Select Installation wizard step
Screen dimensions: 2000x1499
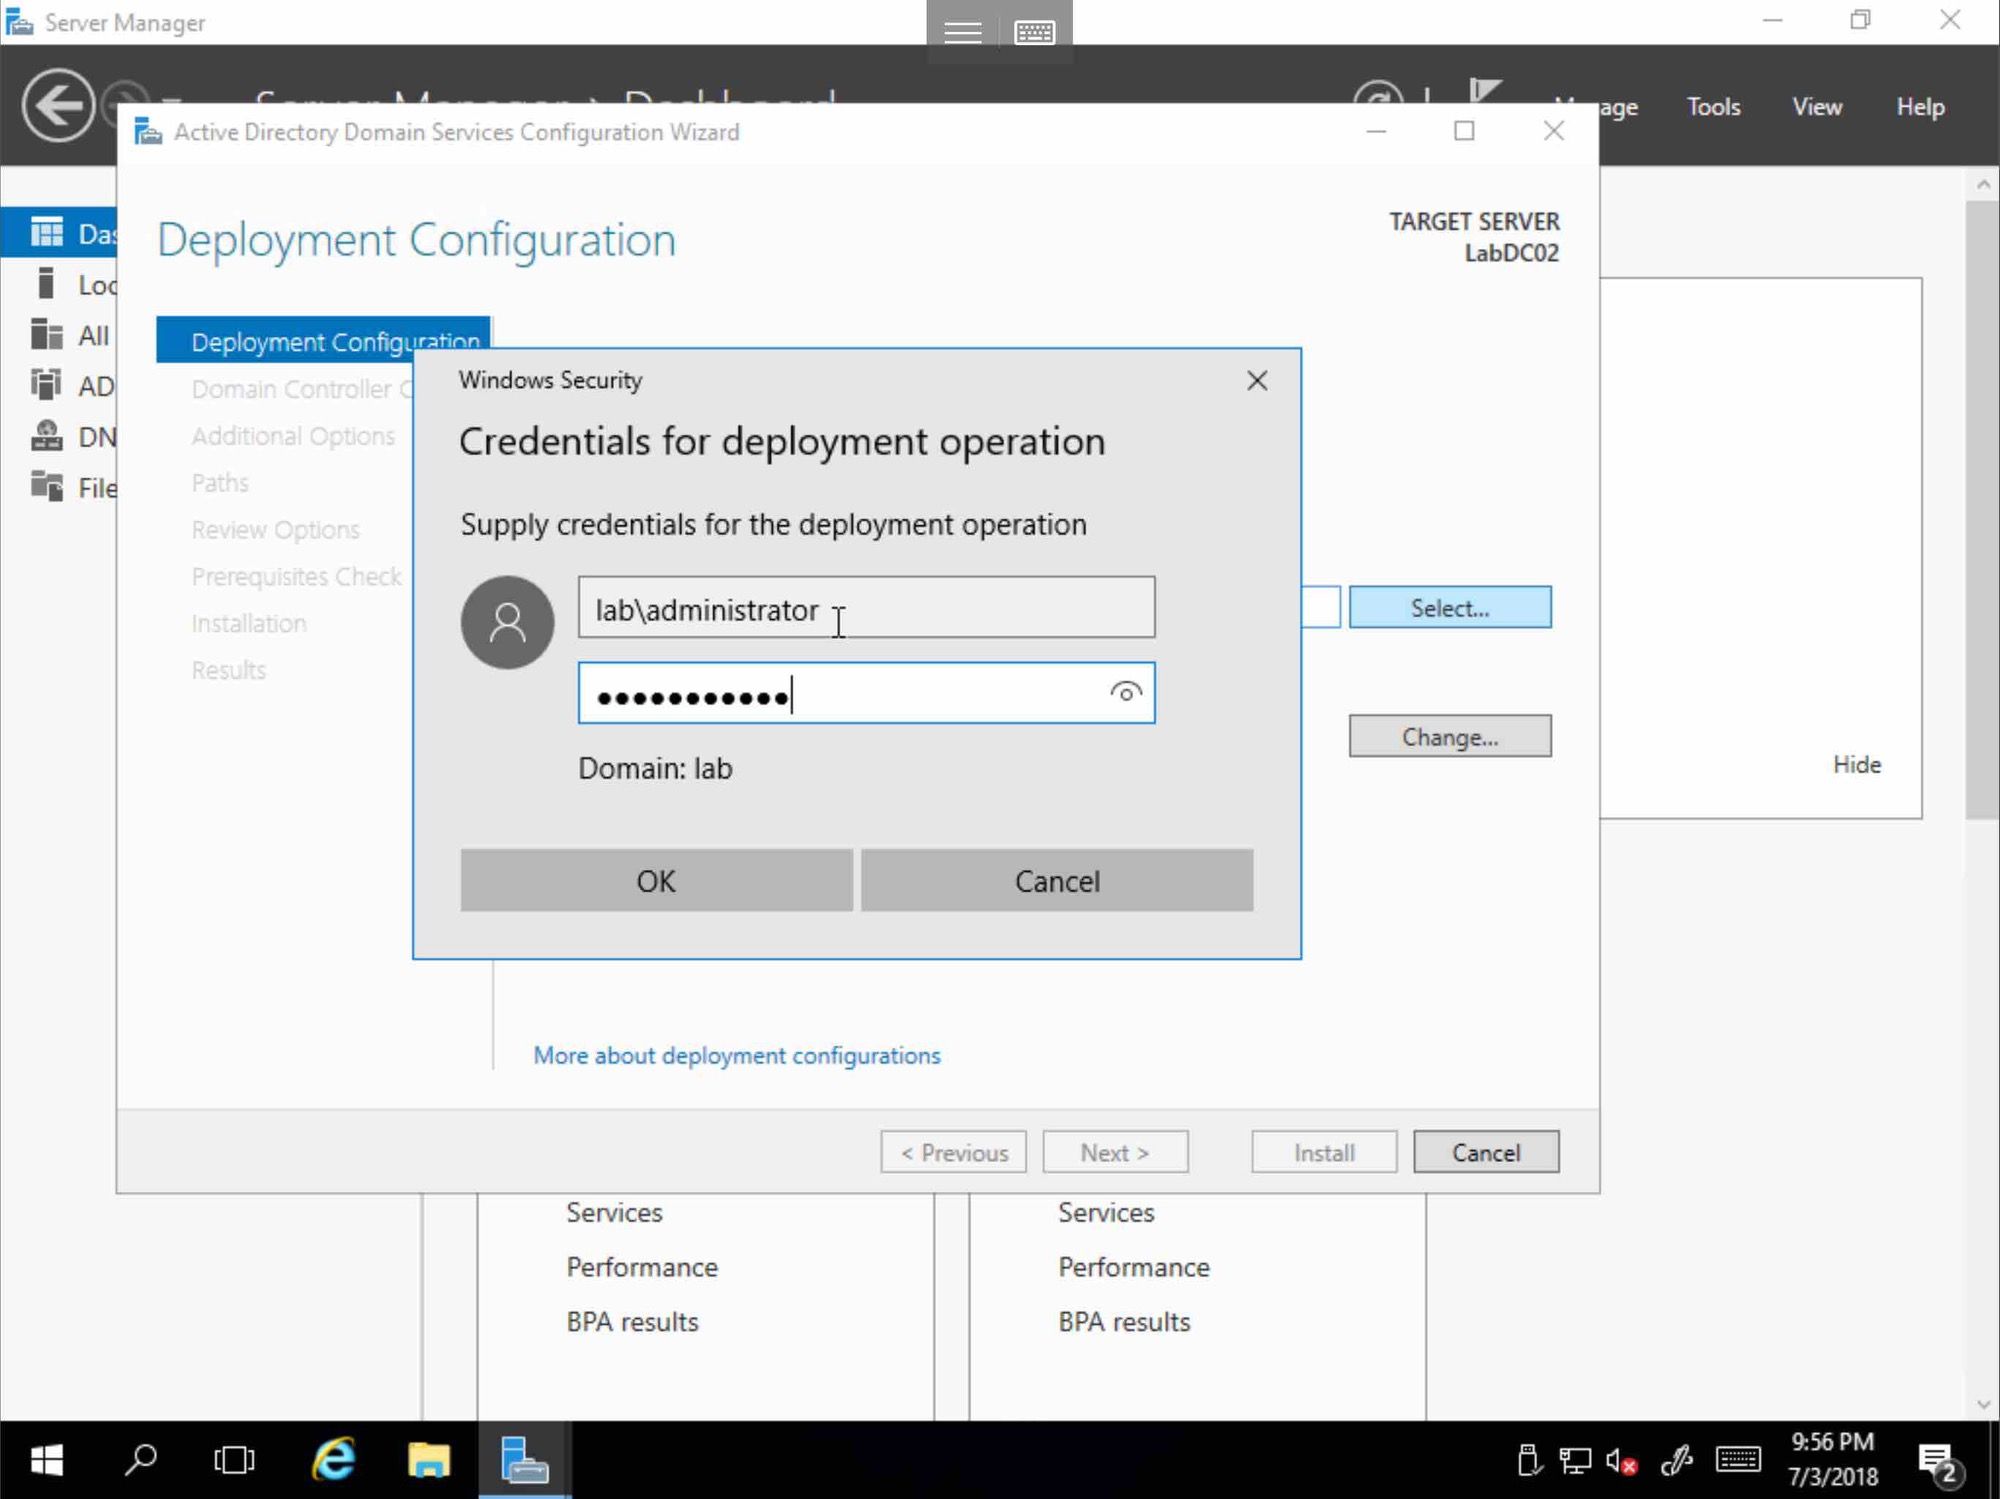tap(249, 623)
